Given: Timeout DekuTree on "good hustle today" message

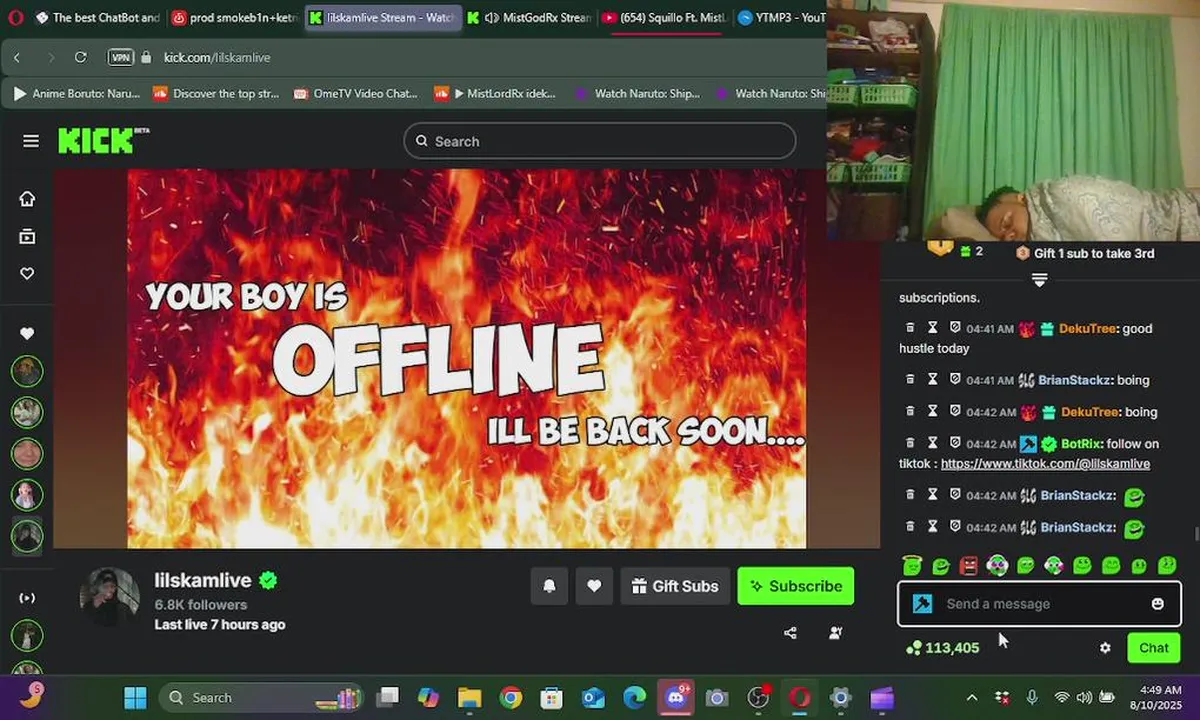Looking at the screenshot, I should [932, 328].
